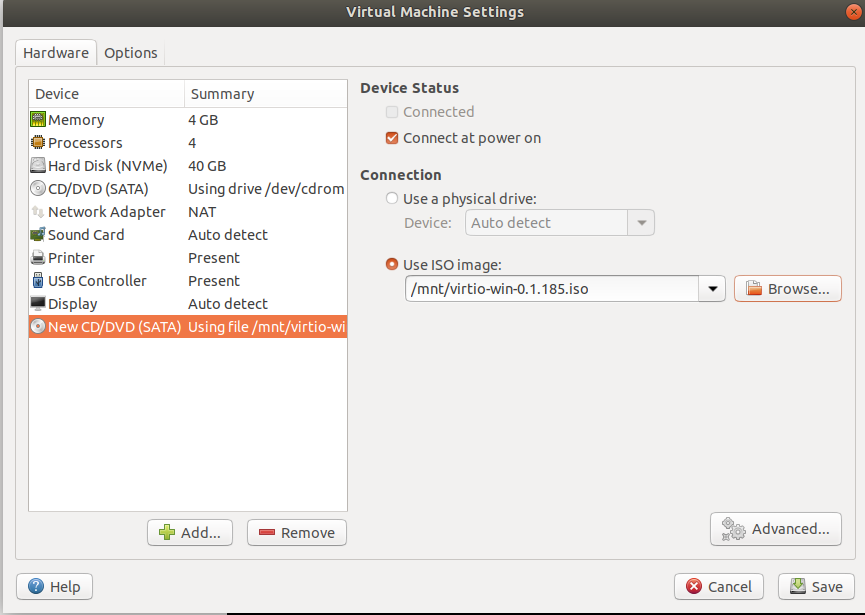Browse for an ISO image file
This screenshot has height=615, width=865.
[788, 289]
